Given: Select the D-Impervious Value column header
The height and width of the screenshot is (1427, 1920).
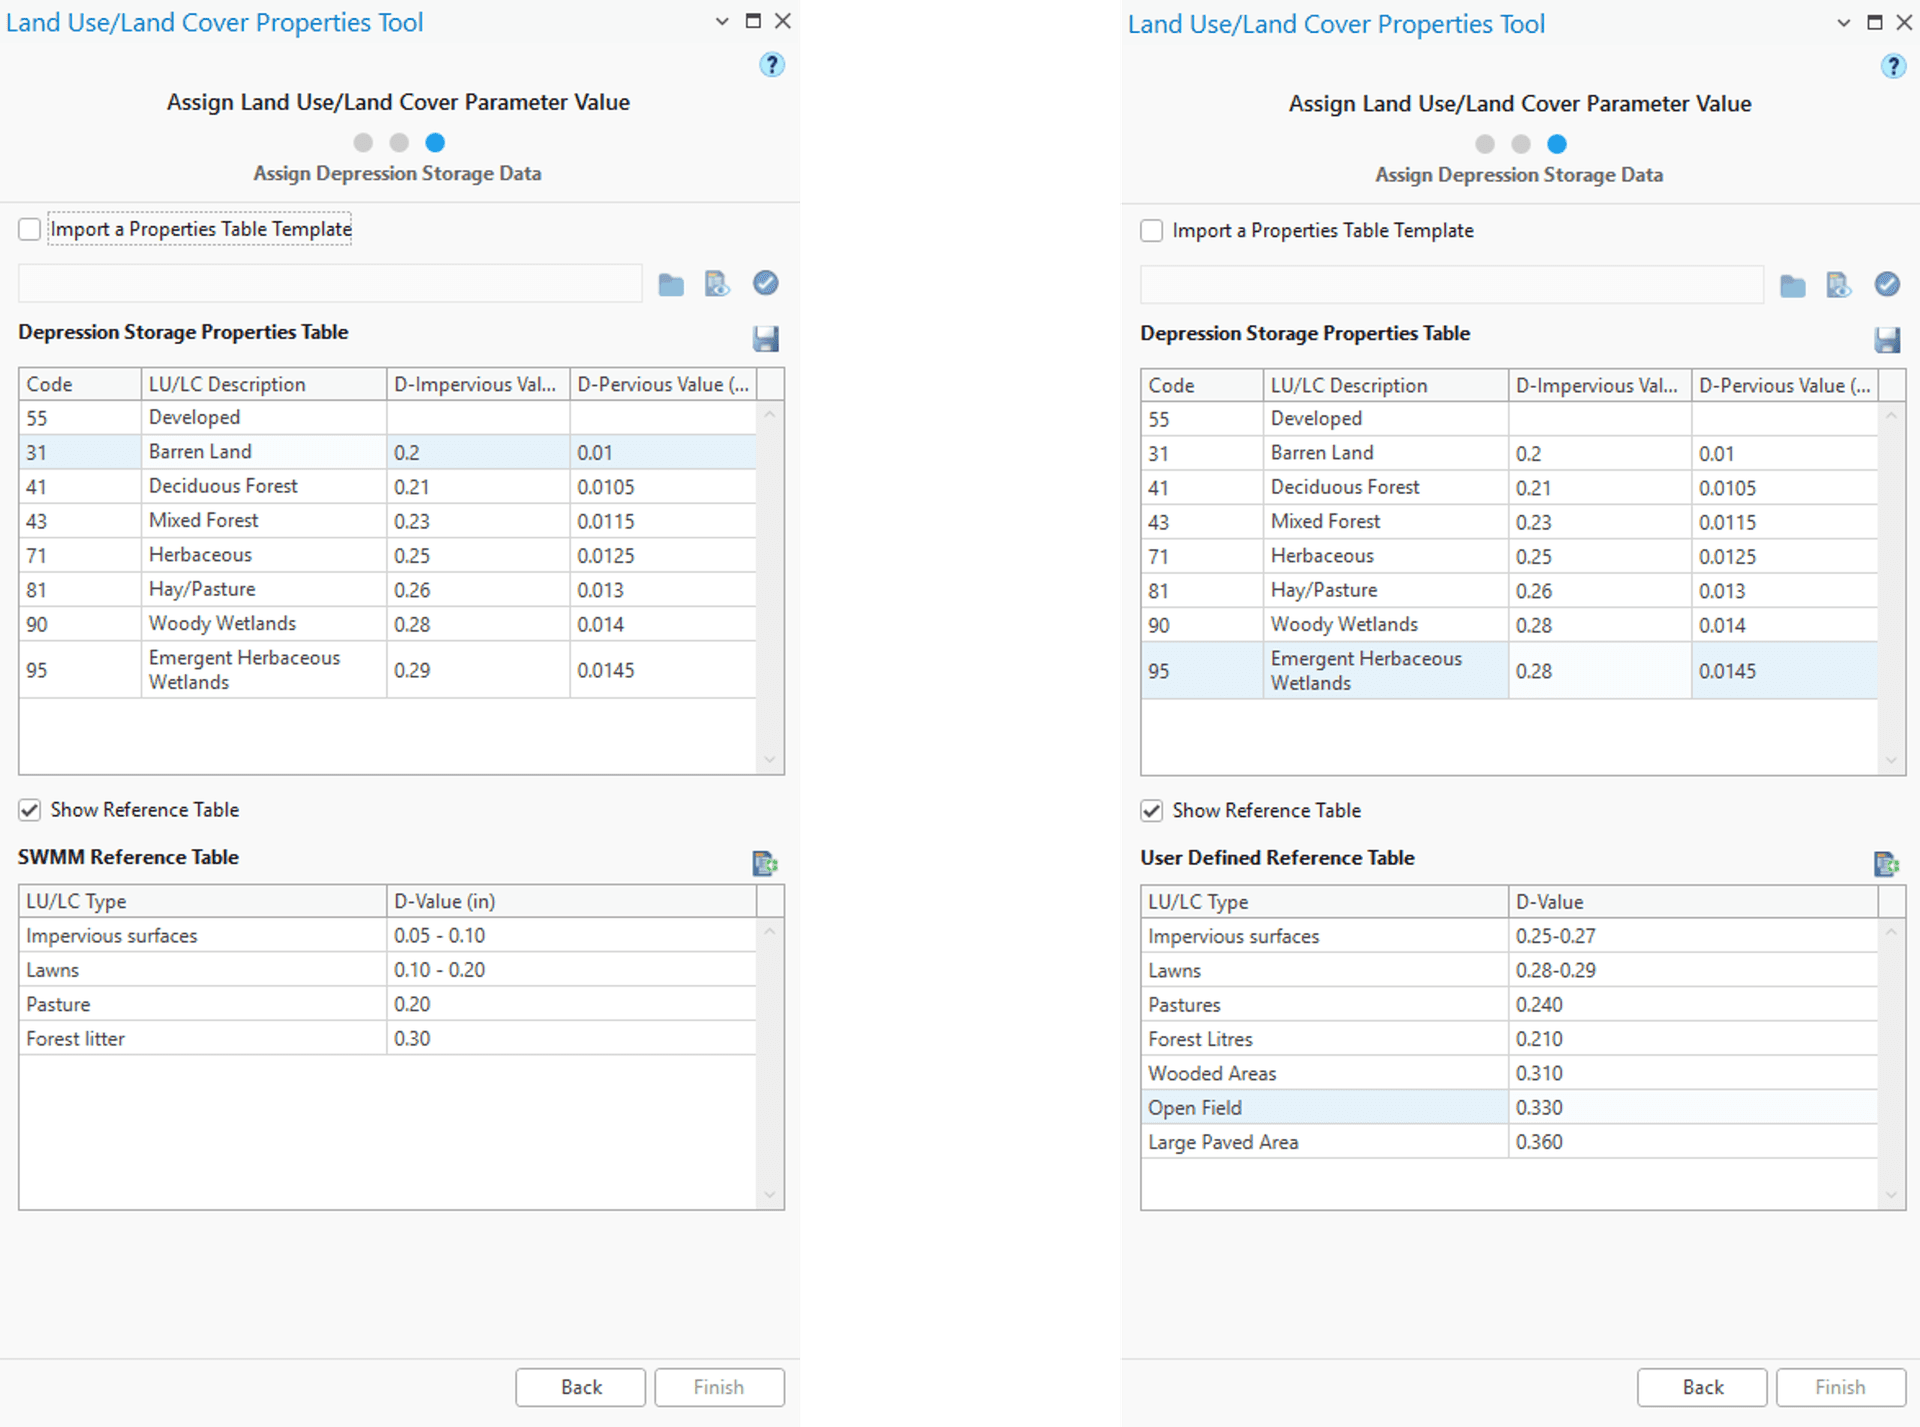Looking at the screenshot, I should (x=477, y=383).
